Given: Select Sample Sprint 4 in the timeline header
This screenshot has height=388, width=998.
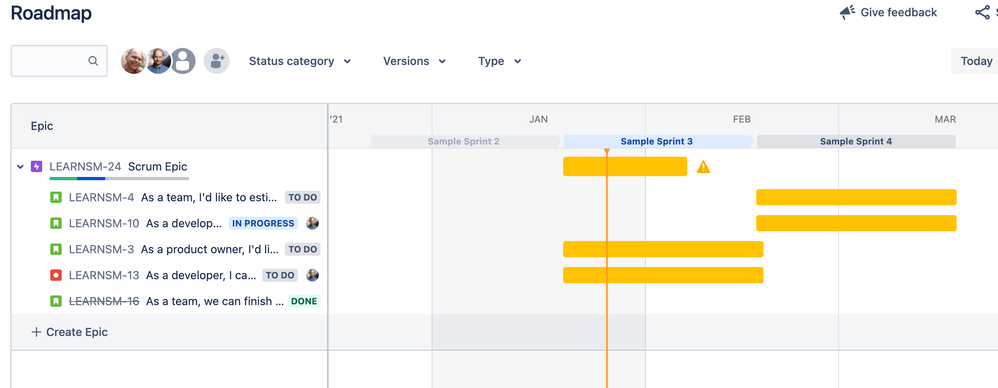Looking at the screenshot, I should tap(856, 141).
